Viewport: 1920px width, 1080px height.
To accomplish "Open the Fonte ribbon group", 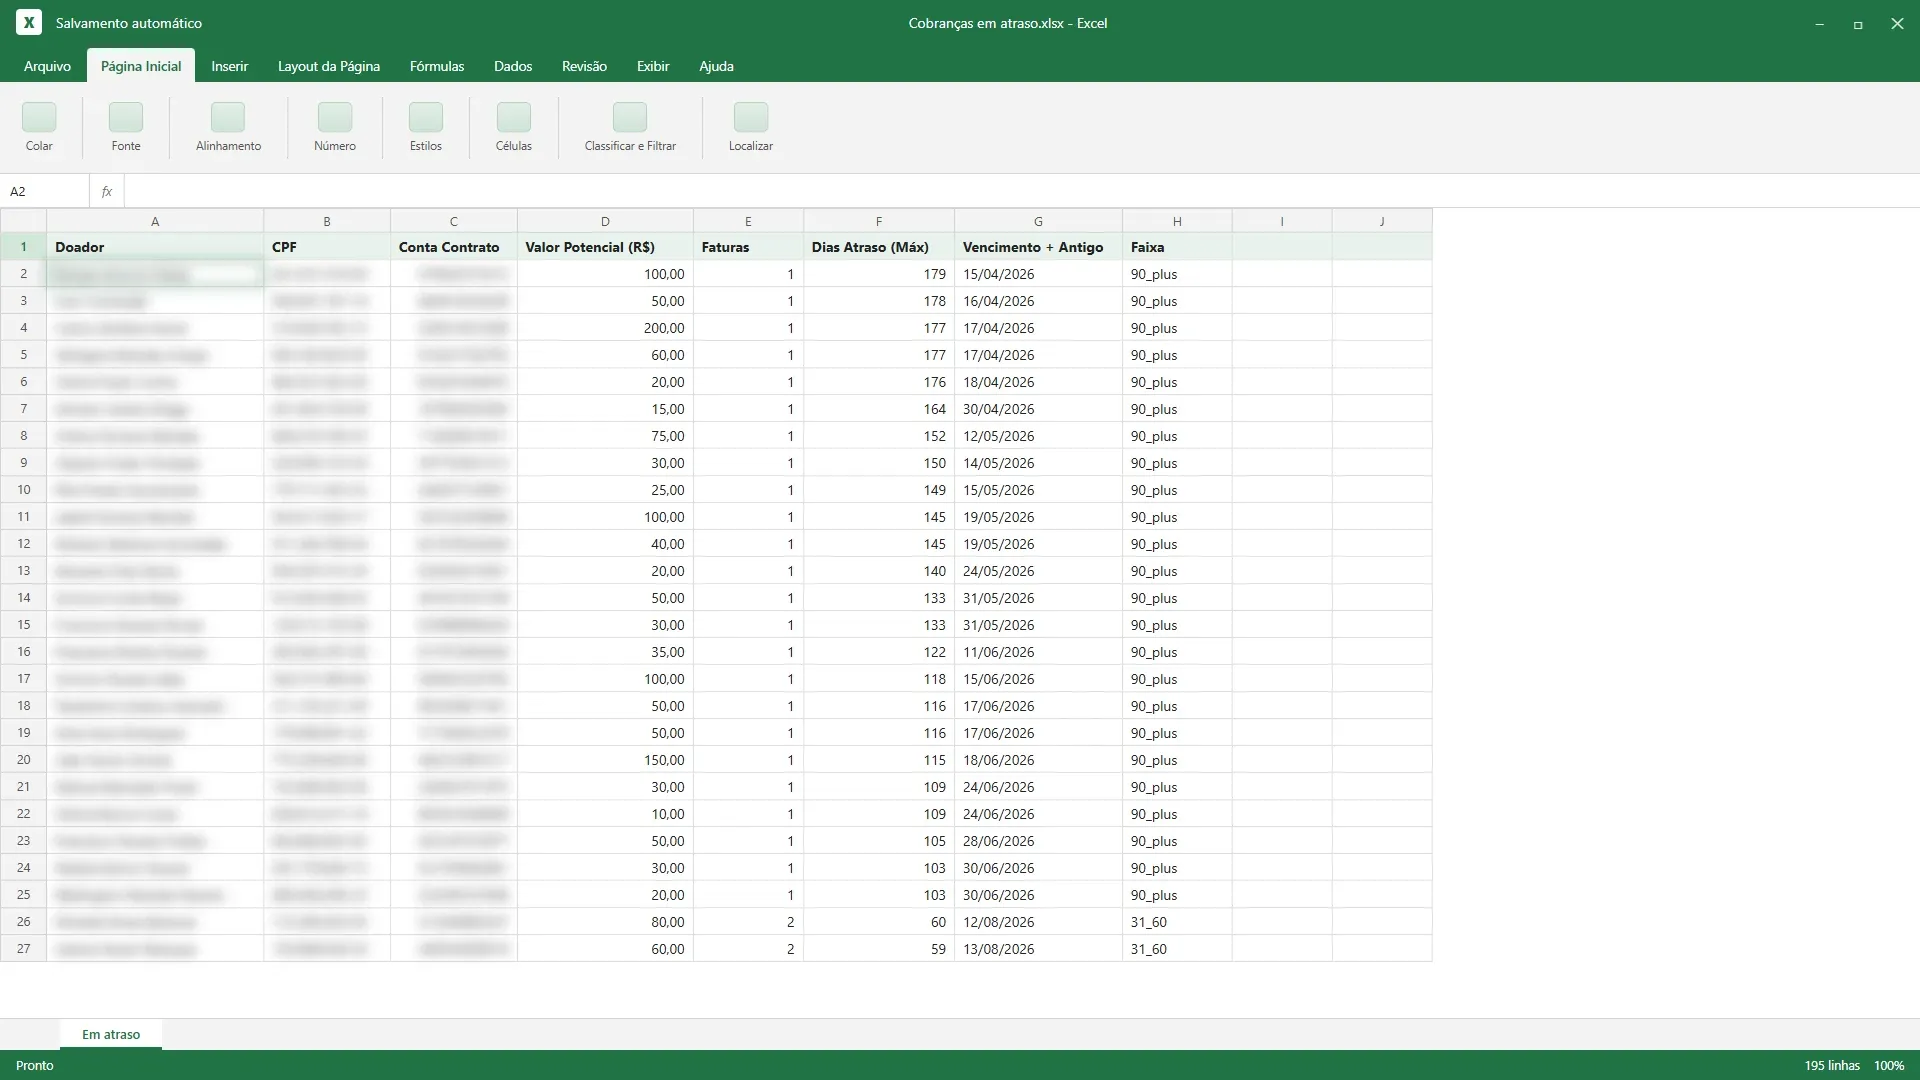I will [126, 127].
